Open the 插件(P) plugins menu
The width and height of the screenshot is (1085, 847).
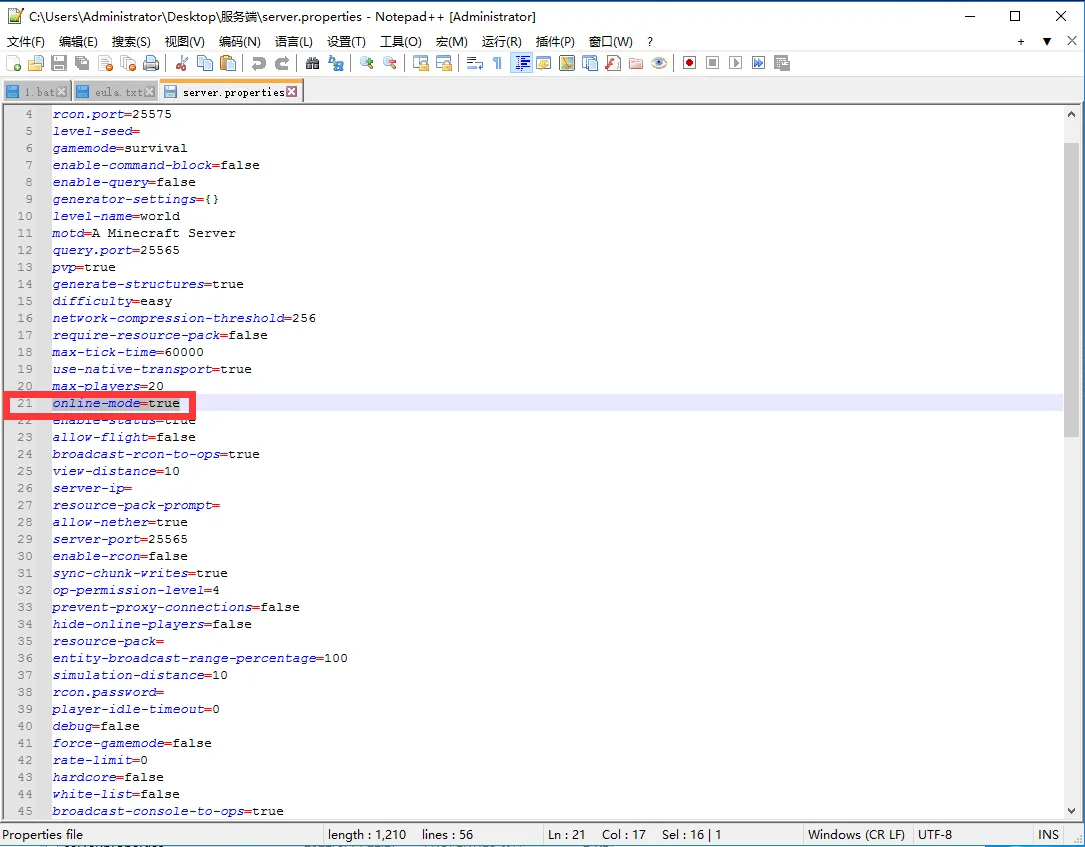555,41
